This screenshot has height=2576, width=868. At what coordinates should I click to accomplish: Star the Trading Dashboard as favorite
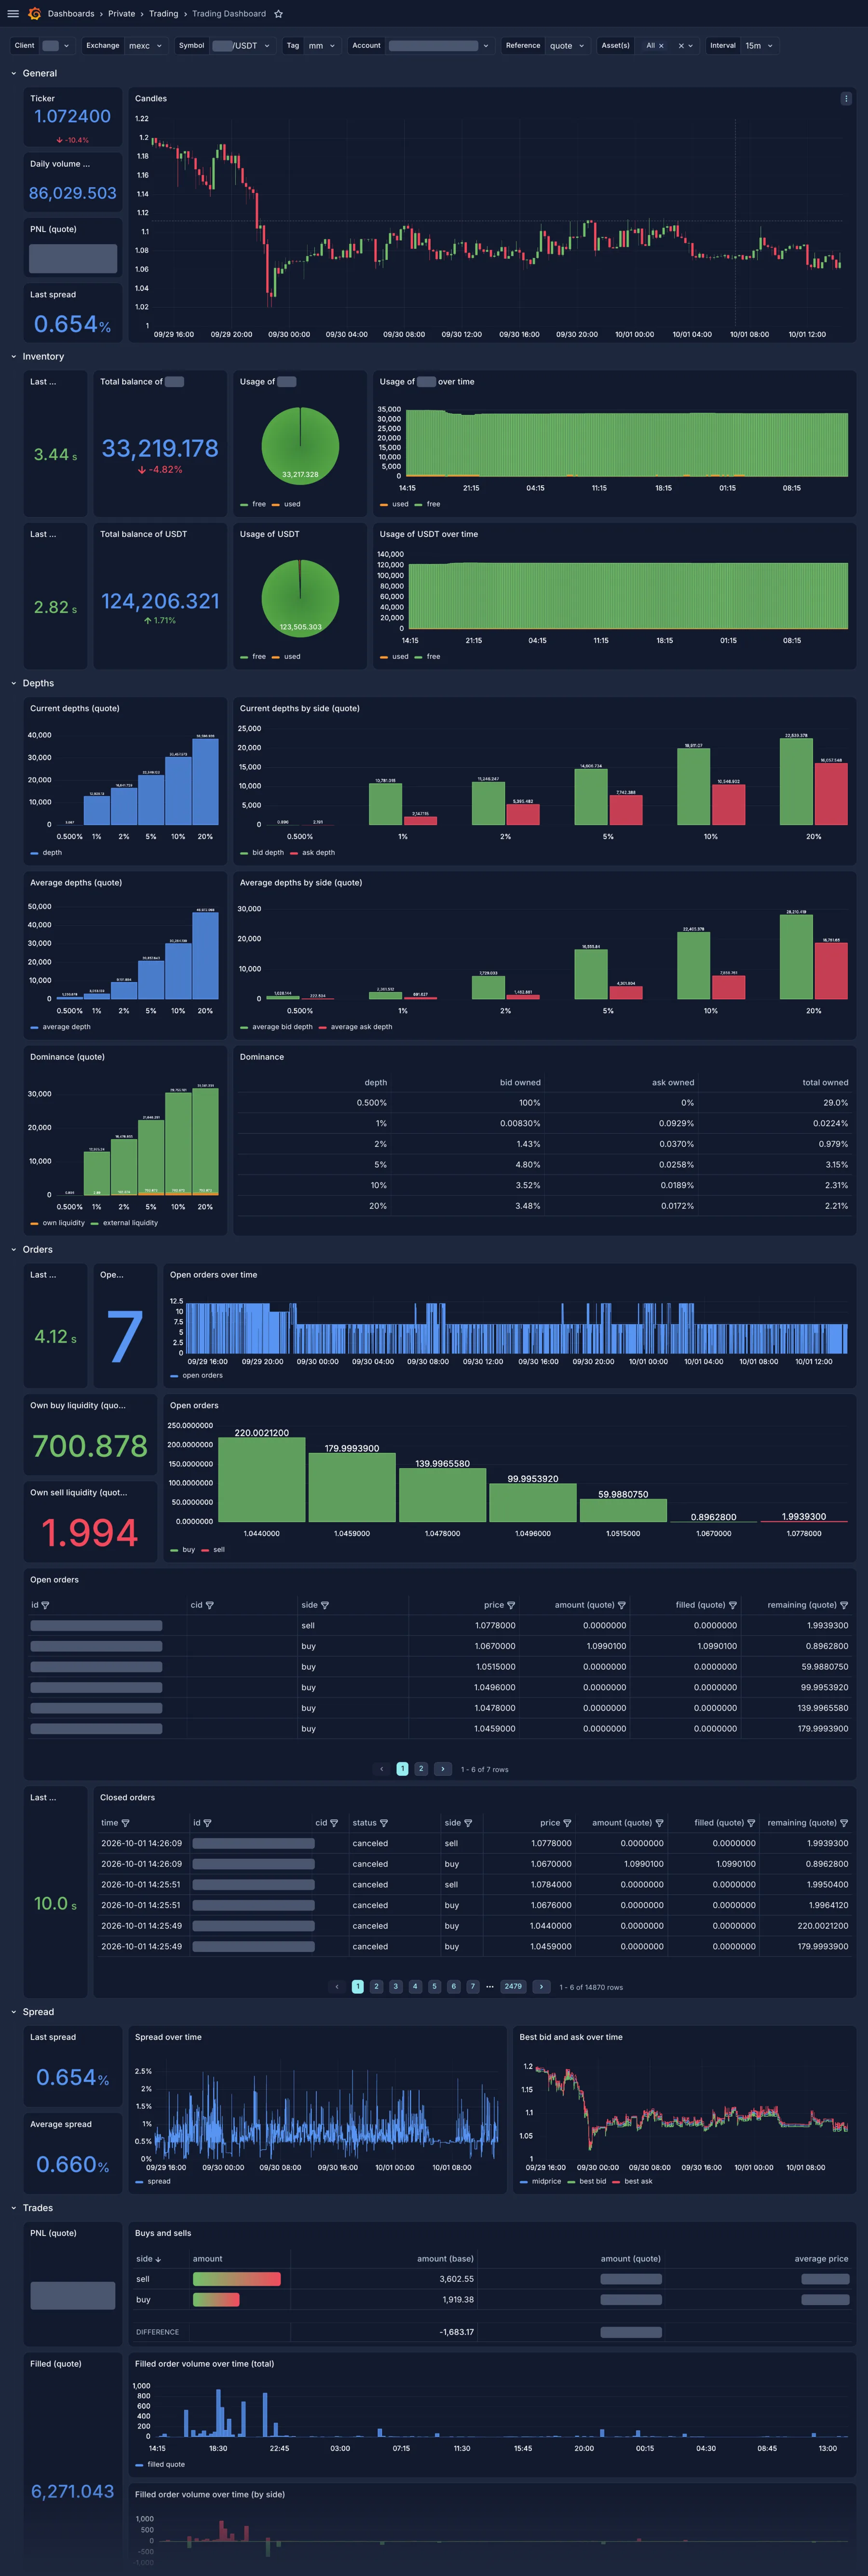pyautogui.click(x=278, y=14)
